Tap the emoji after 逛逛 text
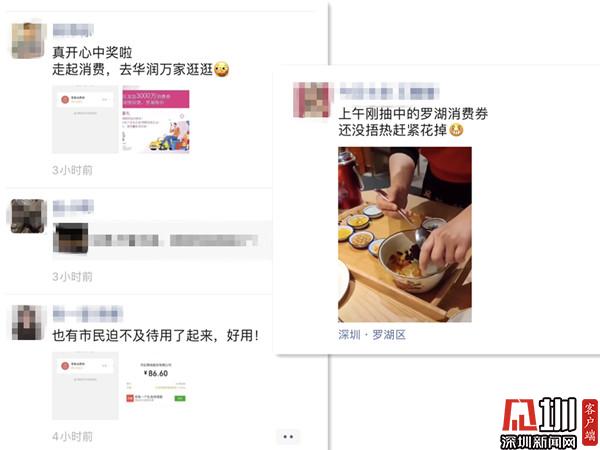Screen dimensions: 600x450 222,69
